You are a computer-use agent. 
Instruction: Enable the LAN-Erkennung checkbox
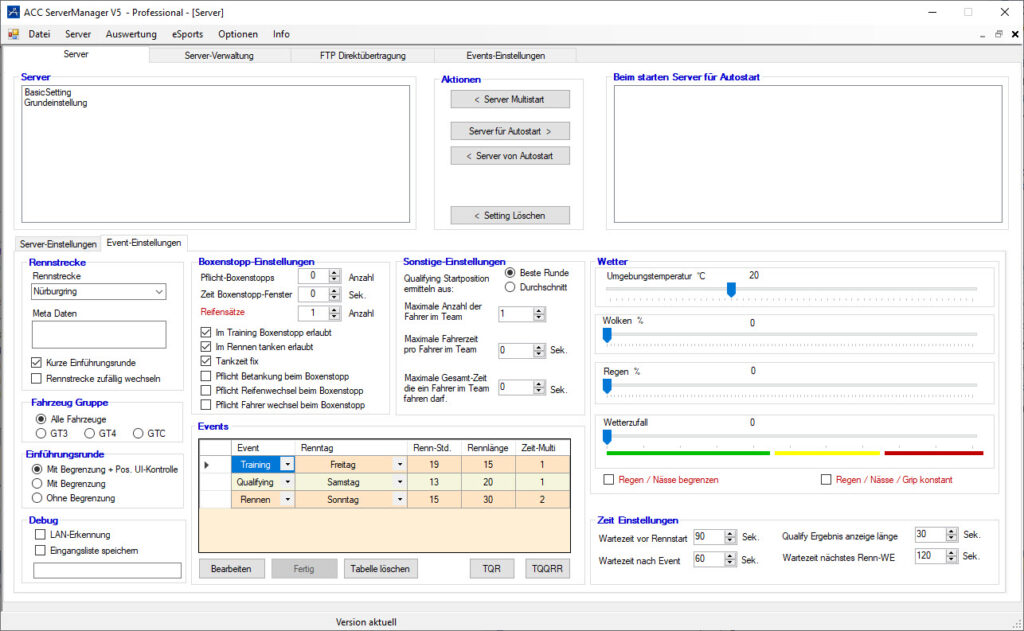pos(40,534)
